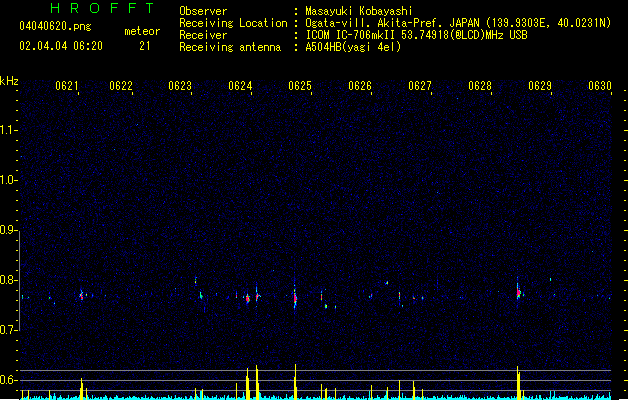Click time marker 0628
This screenshot has width=629, height=400.
tap(480, 86)
